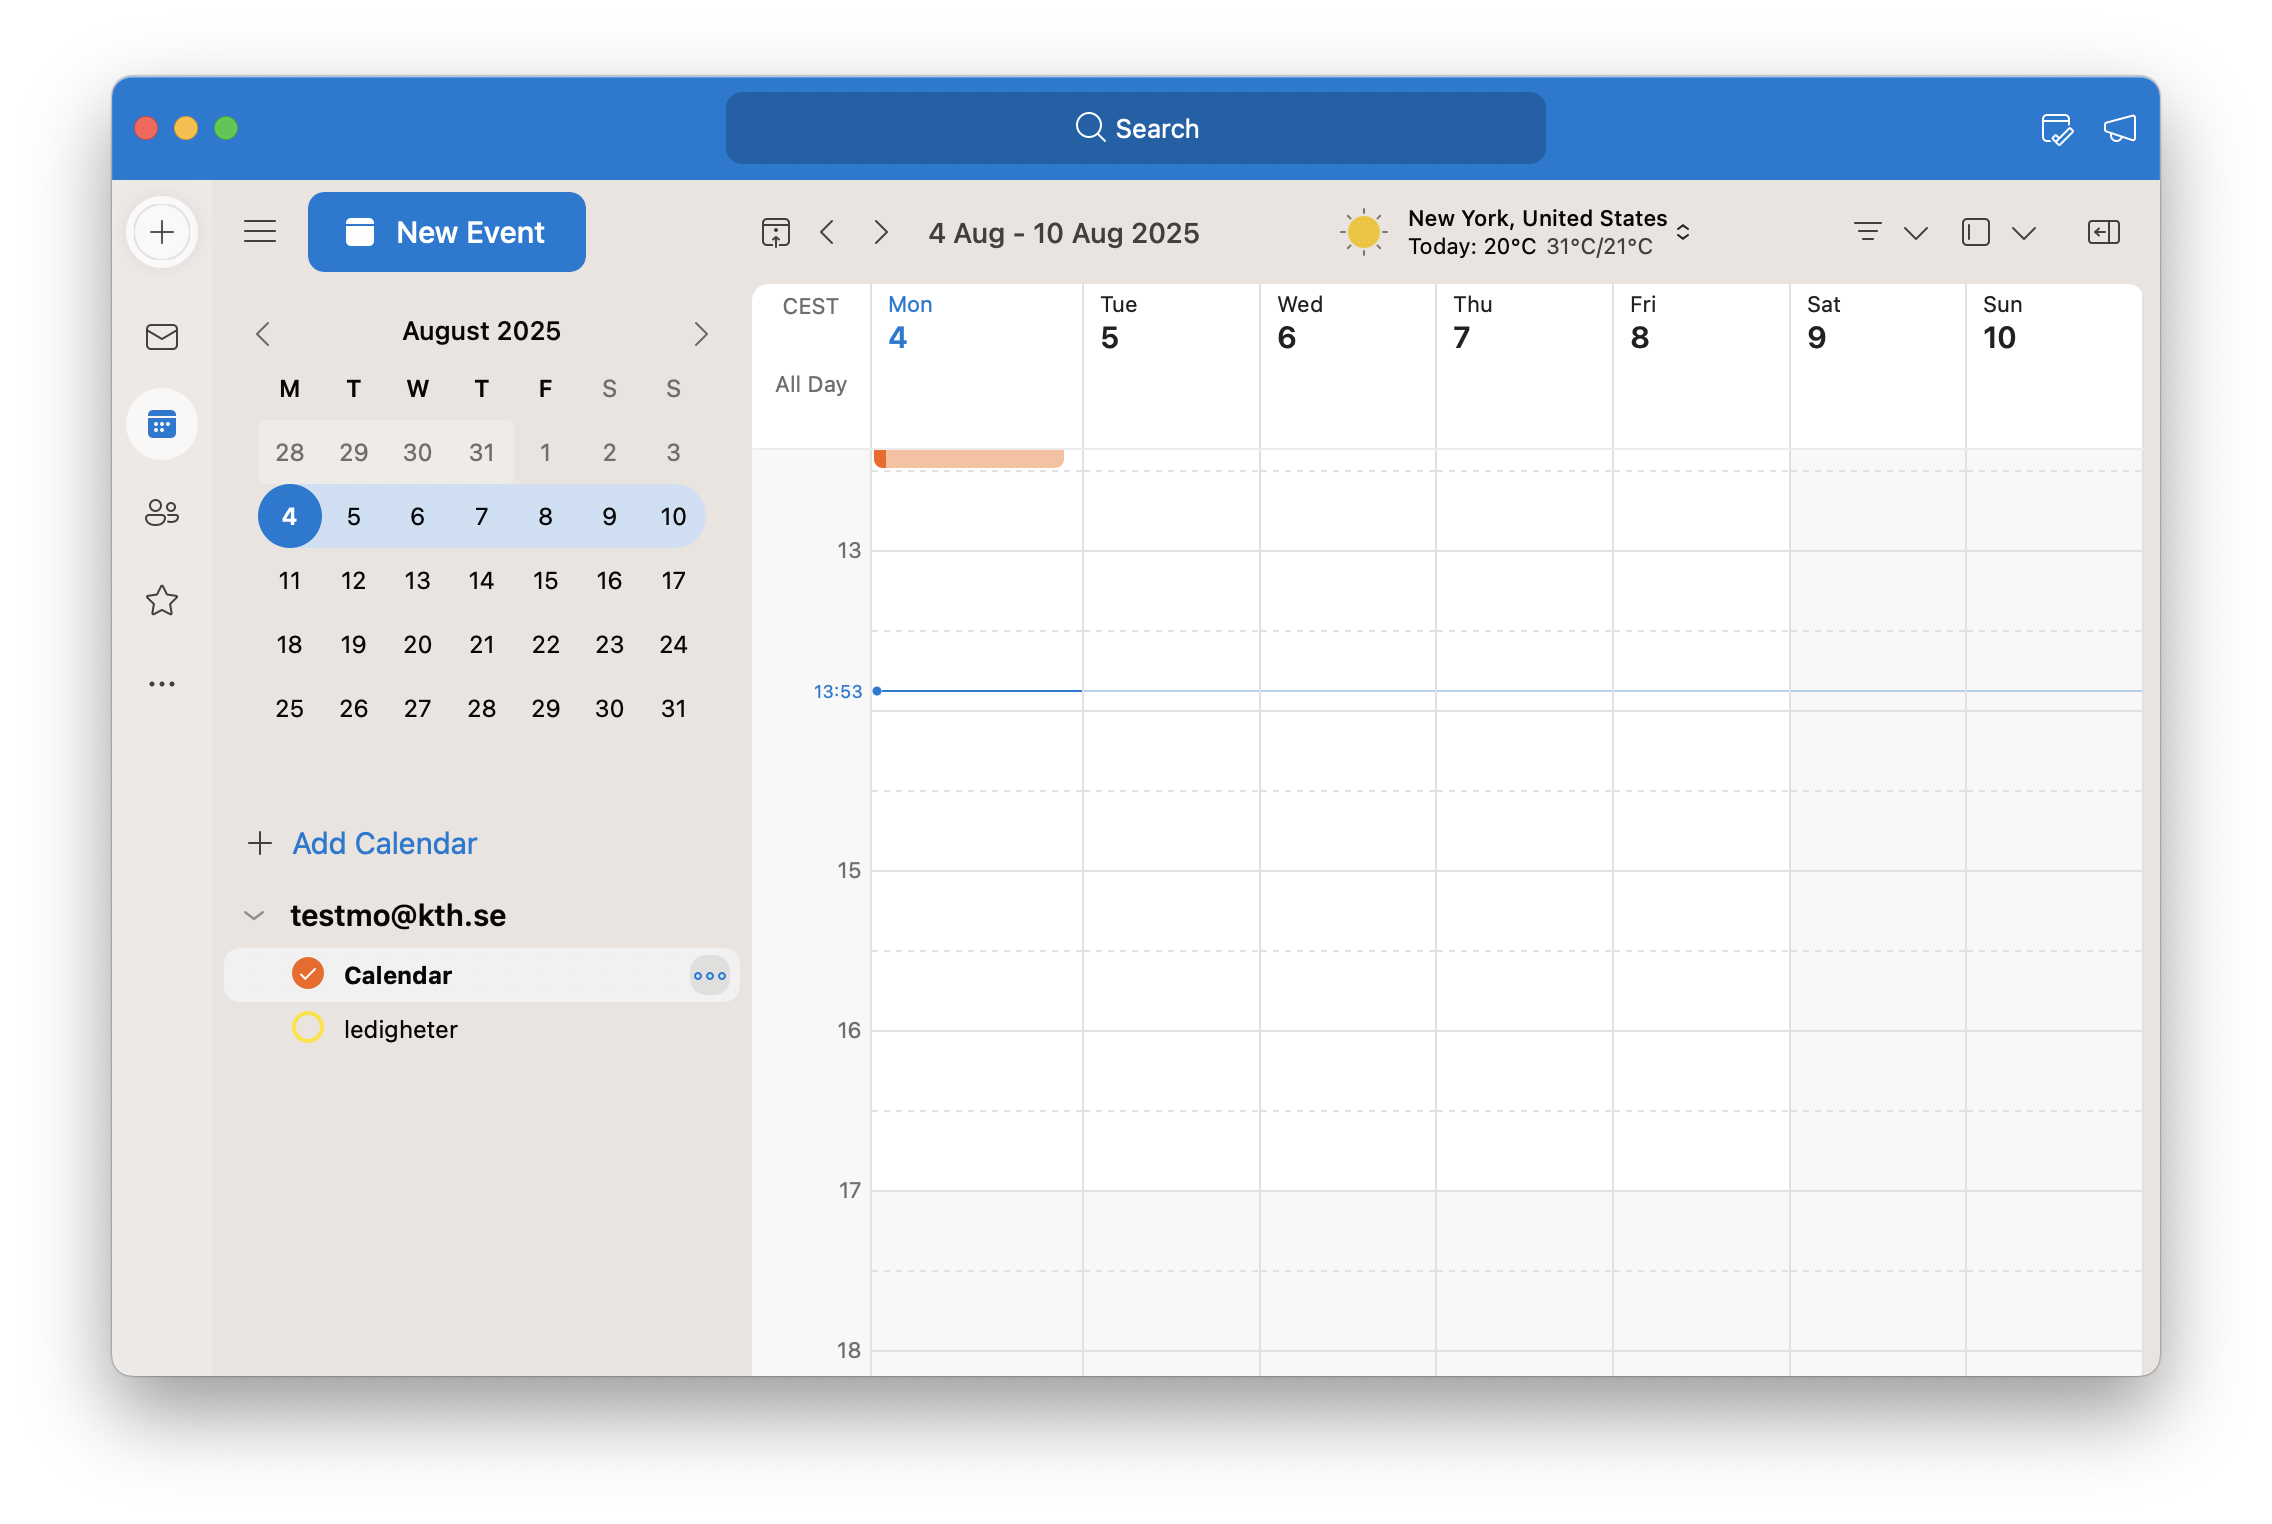Open the filter dropdown chevron
Viewport: 2272px width, 1524px height.
[x=1916, y=233]
